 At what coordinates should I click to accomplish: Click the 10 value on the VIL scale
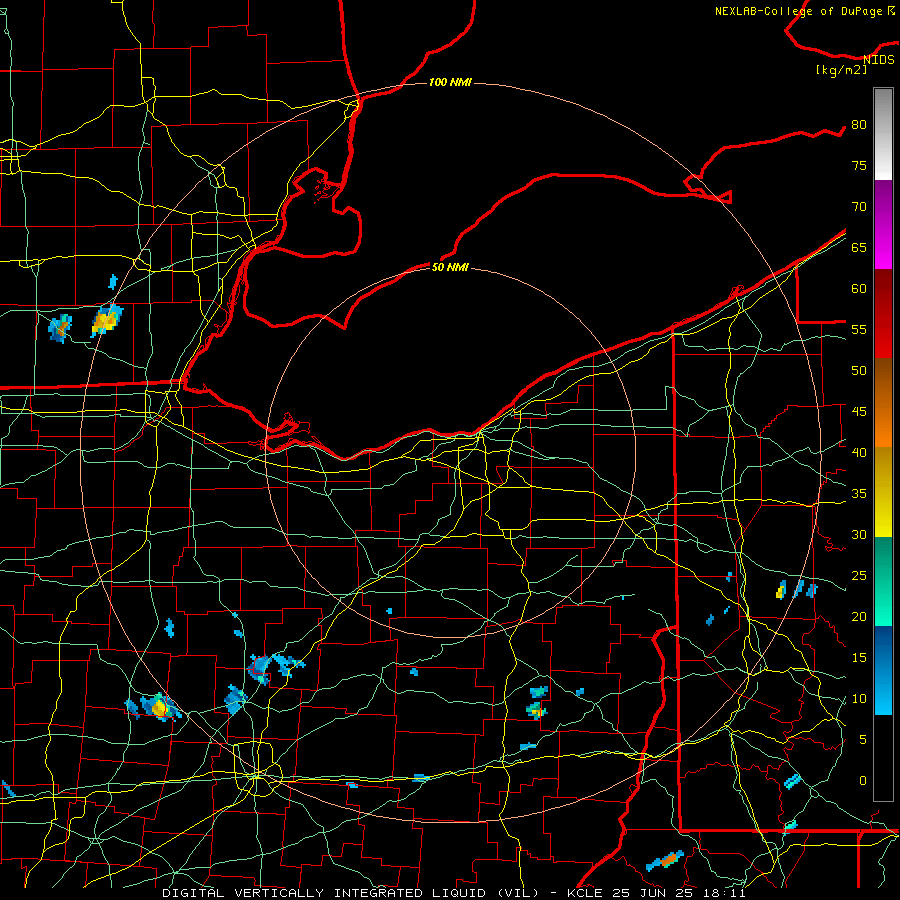[x=859, y=699]
